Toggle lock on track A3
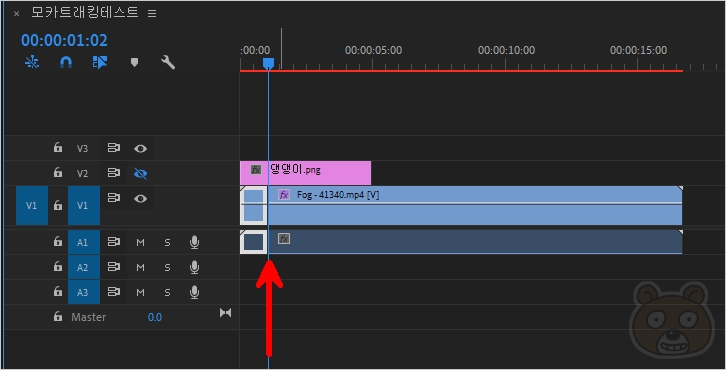Screen dimensions: 726x370 point(57,292)
